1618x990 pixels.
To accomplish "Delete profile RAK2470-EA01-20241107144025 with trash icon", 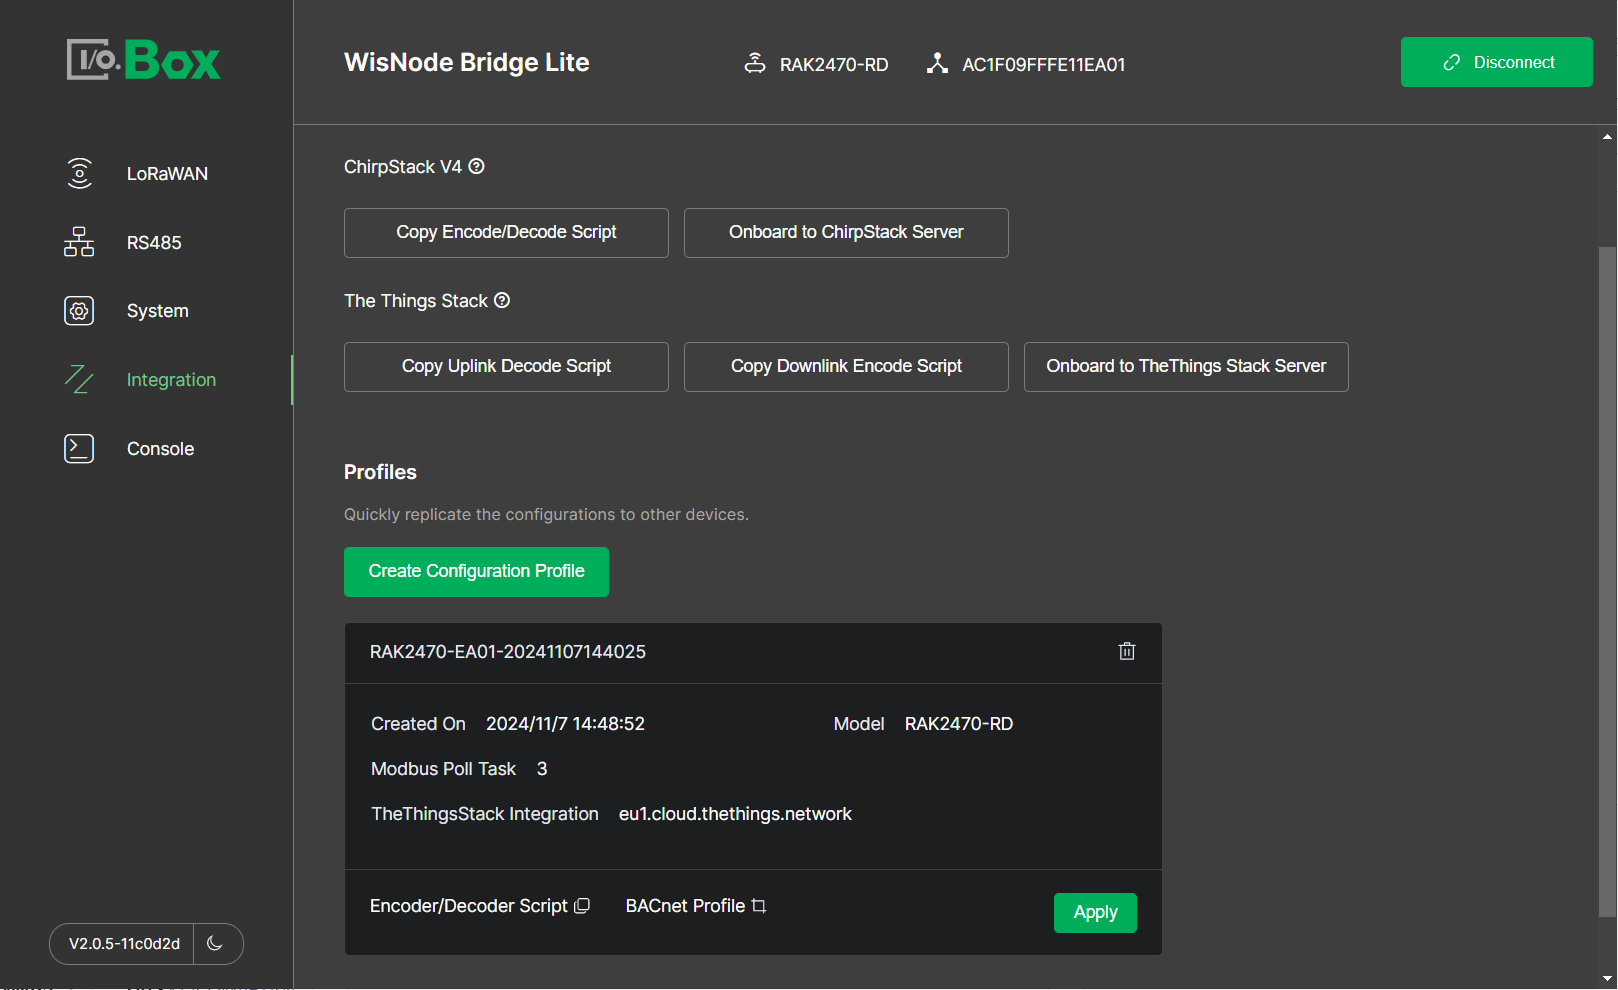I will [1127, 651].
